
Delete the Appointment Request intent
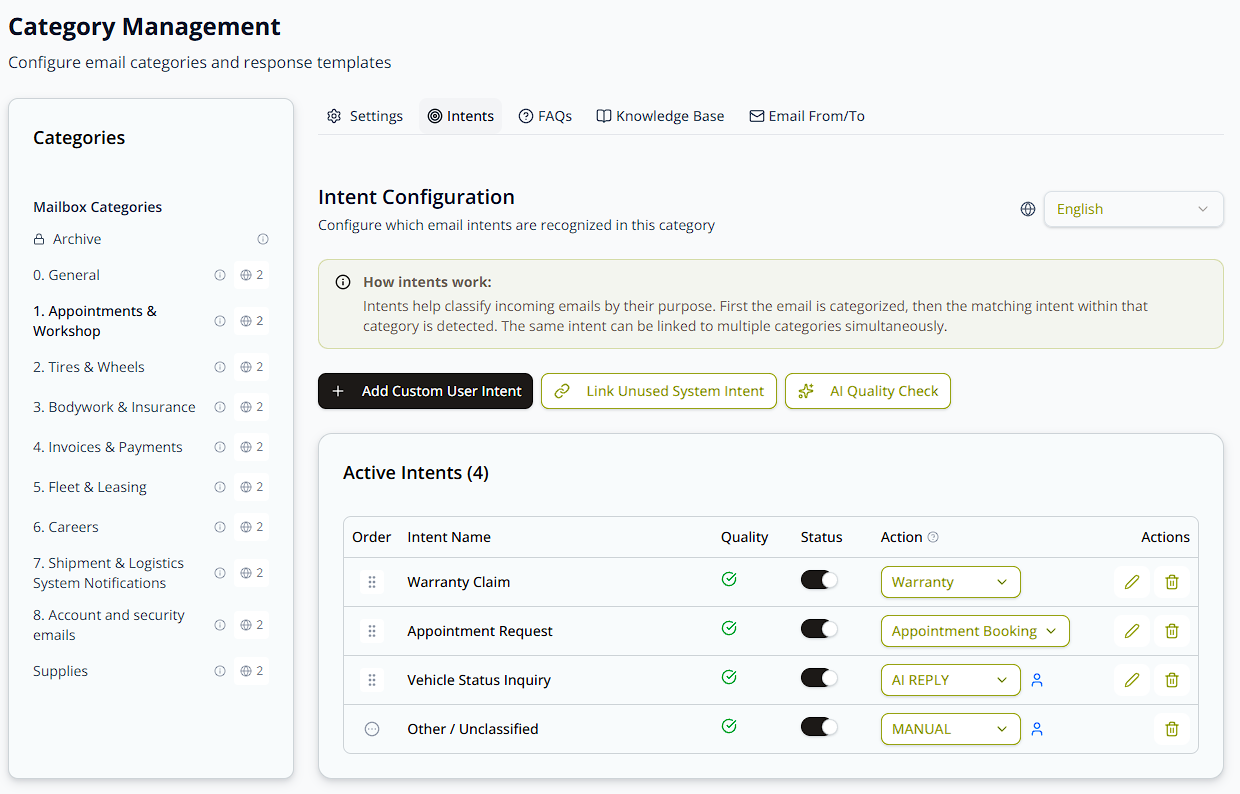click(1172, 631)
